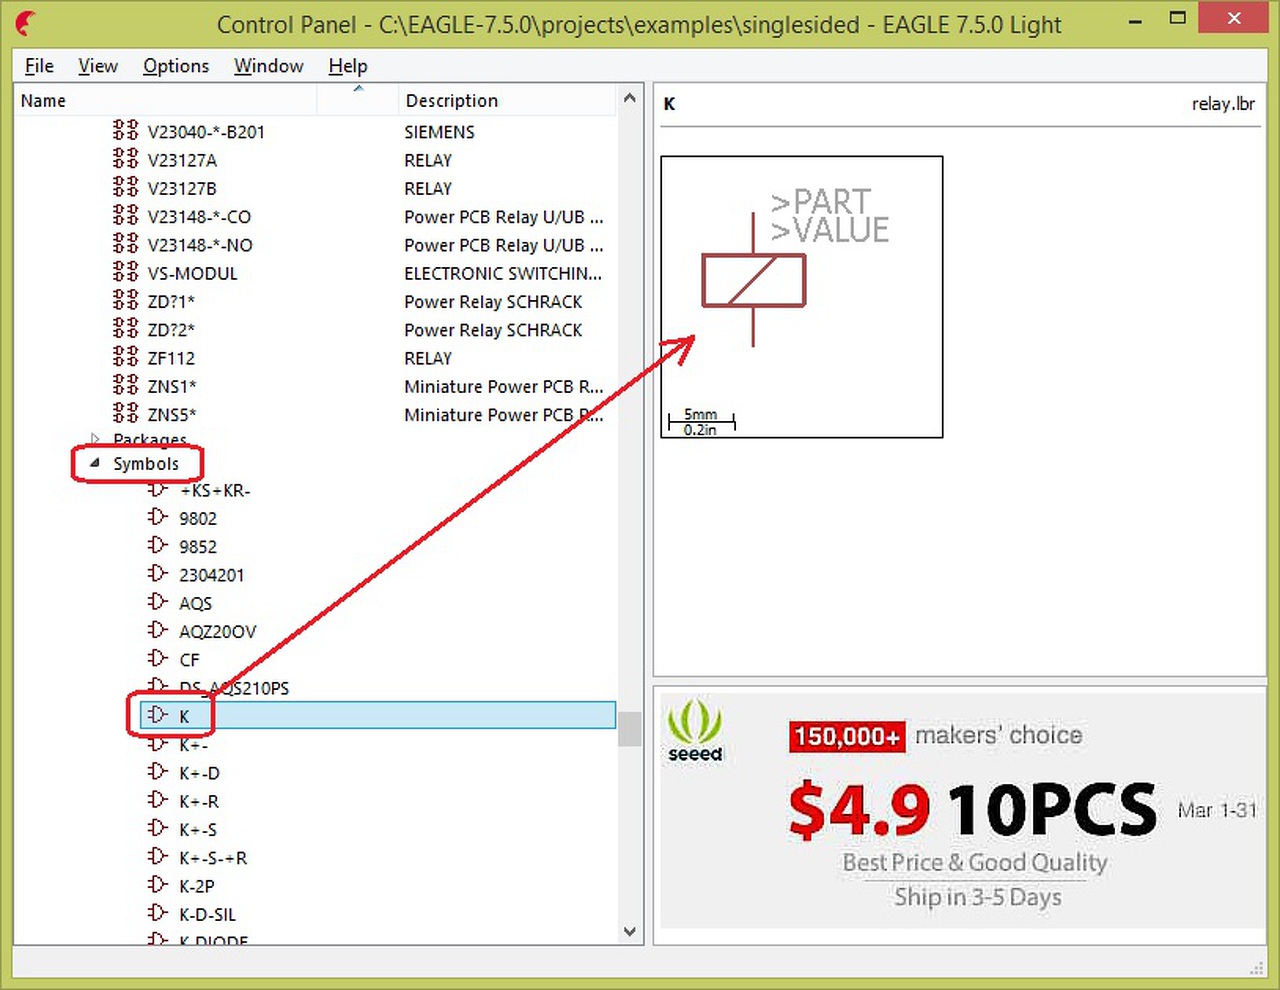This screenshot has height=990, width=1280.
Task: Click the device icon beside V23148-*-CO
Action: (125, 216)
